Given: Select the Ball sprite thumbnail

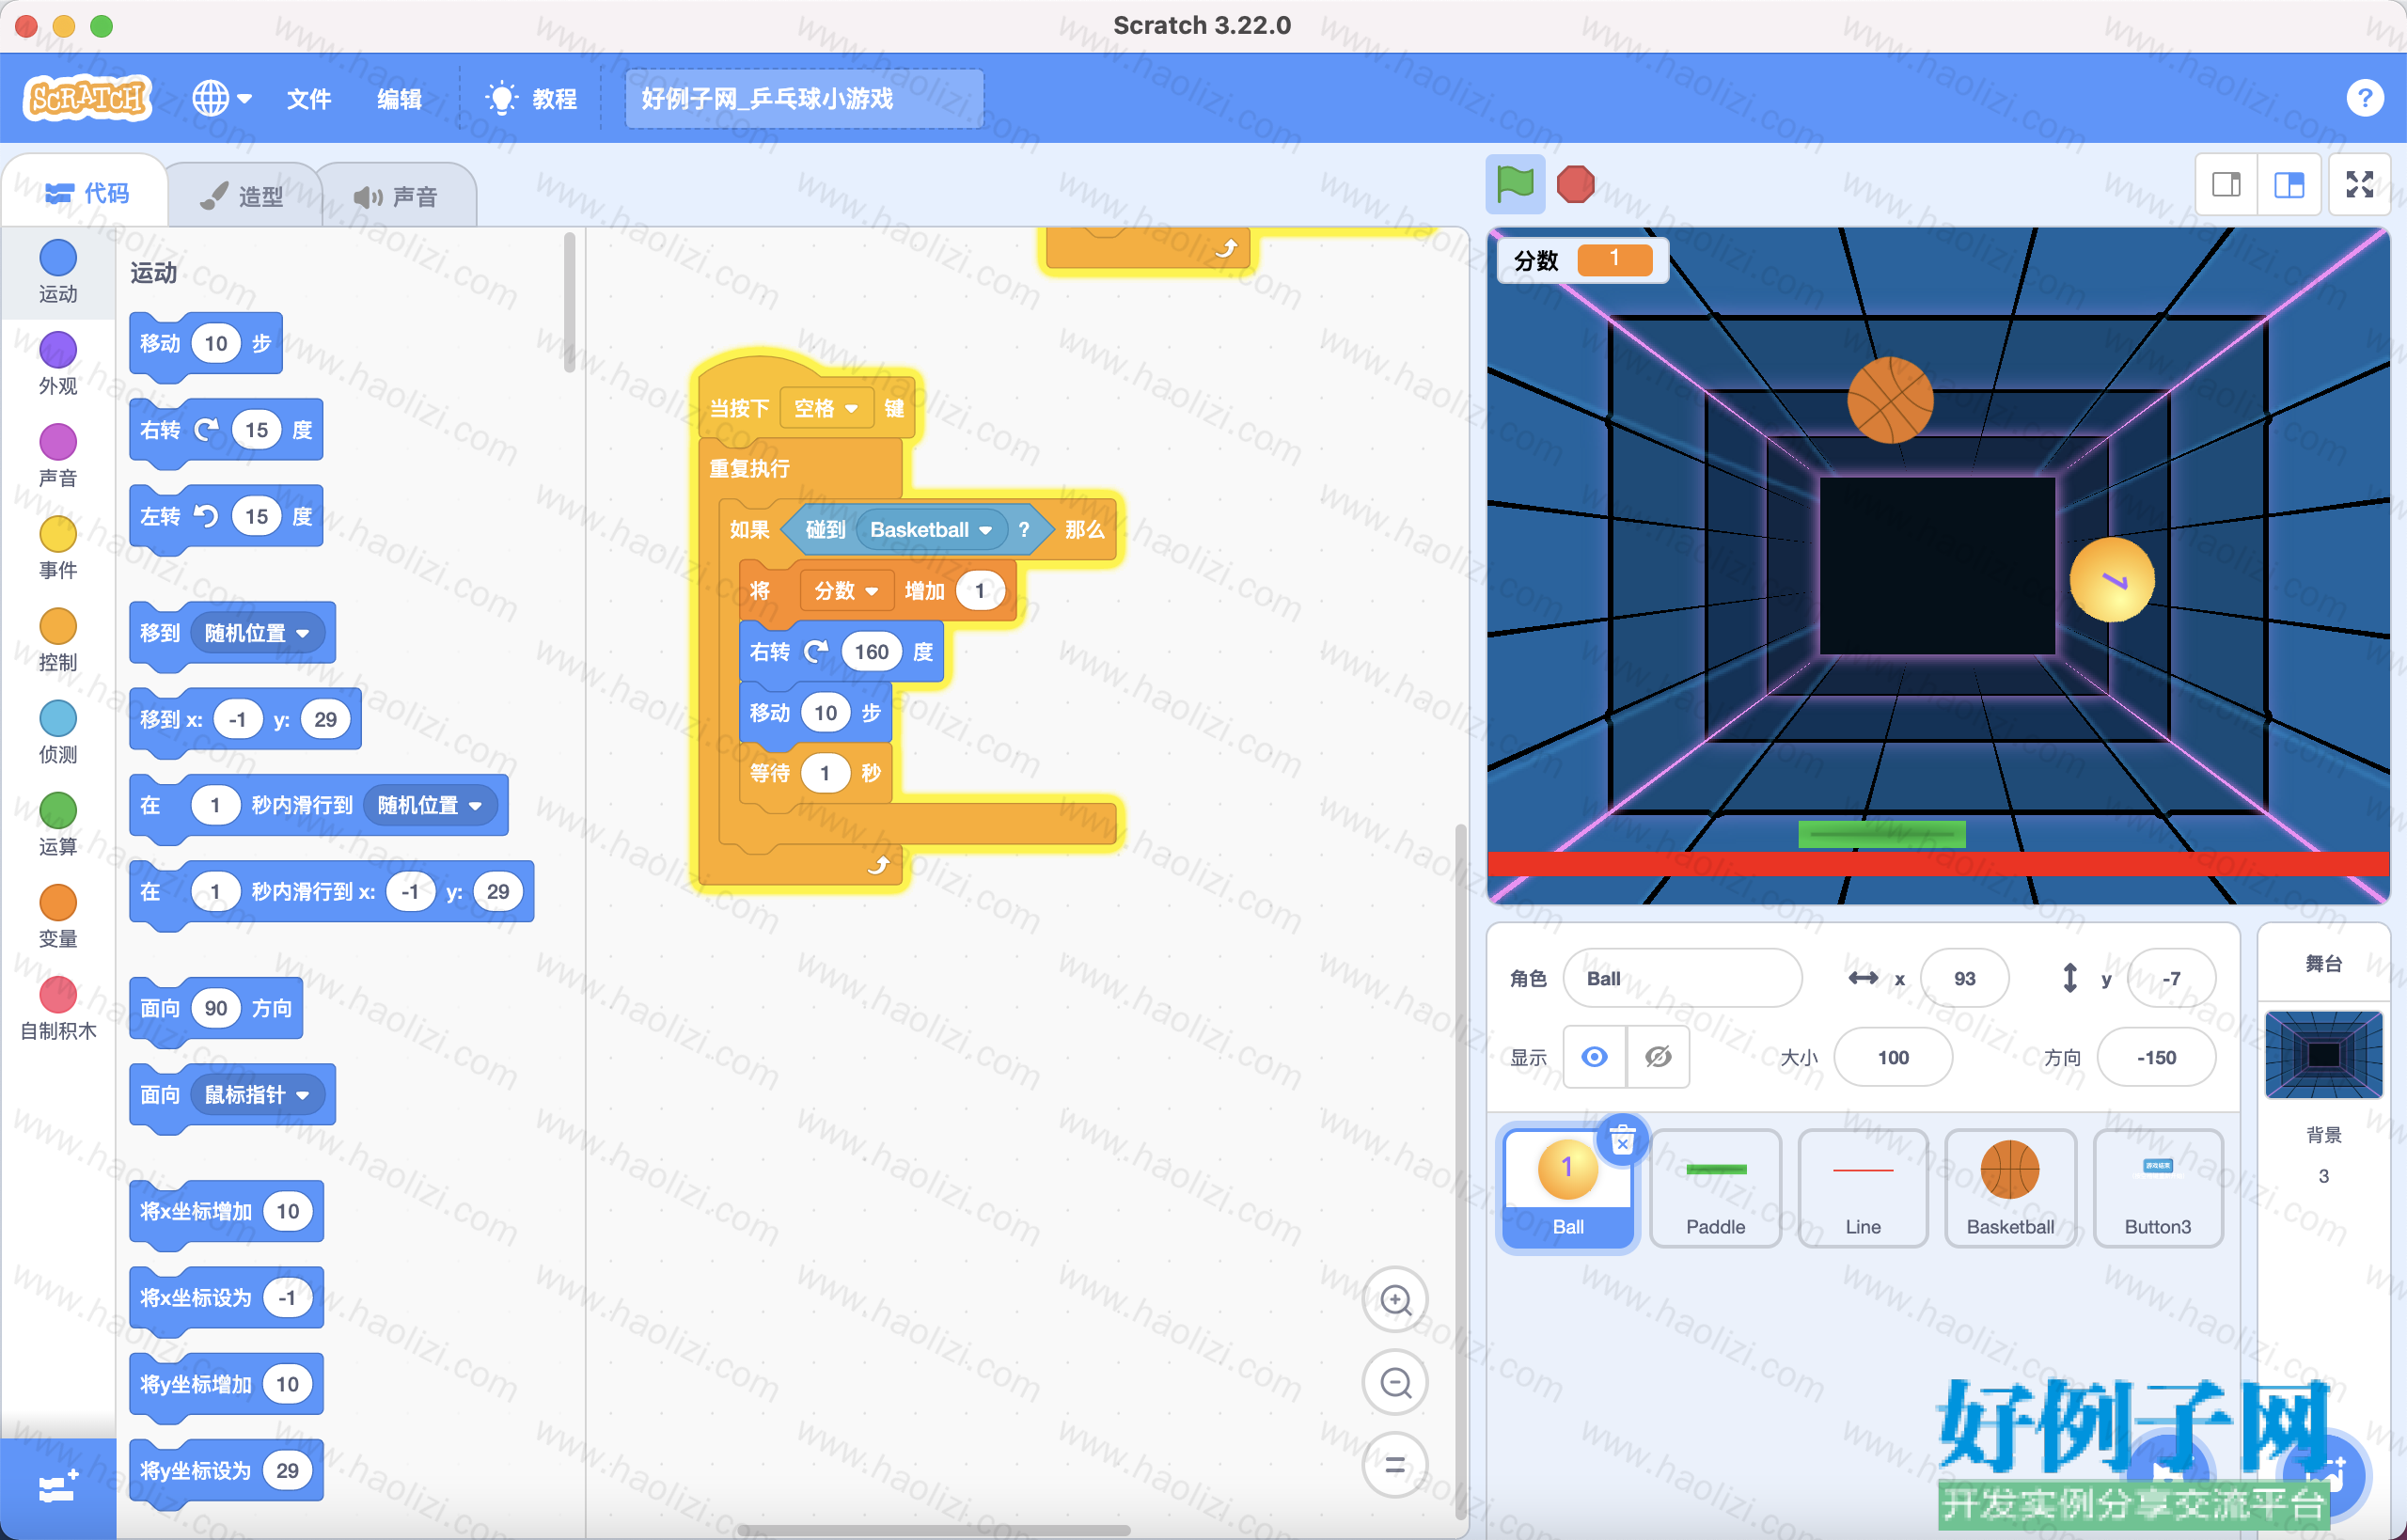Looking at the screenshot, I should pyautogui.click(x=1567, y=1188).
